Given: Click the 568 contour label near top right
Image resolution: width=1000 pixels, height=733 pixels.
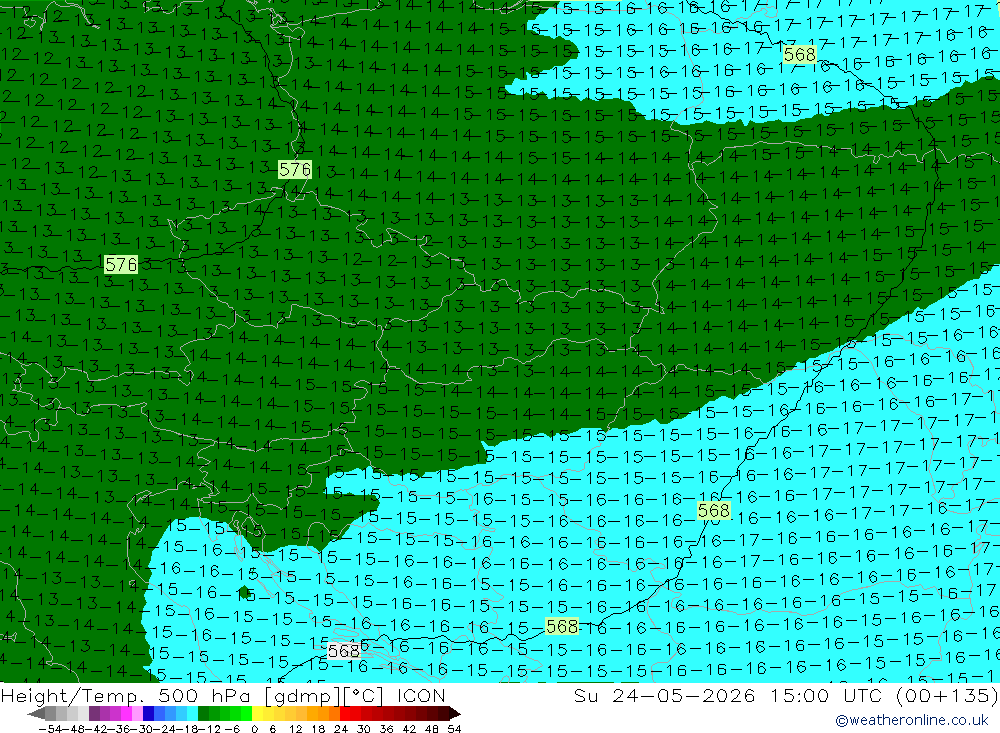Looking at the screenshot, I should pos(799,55).
